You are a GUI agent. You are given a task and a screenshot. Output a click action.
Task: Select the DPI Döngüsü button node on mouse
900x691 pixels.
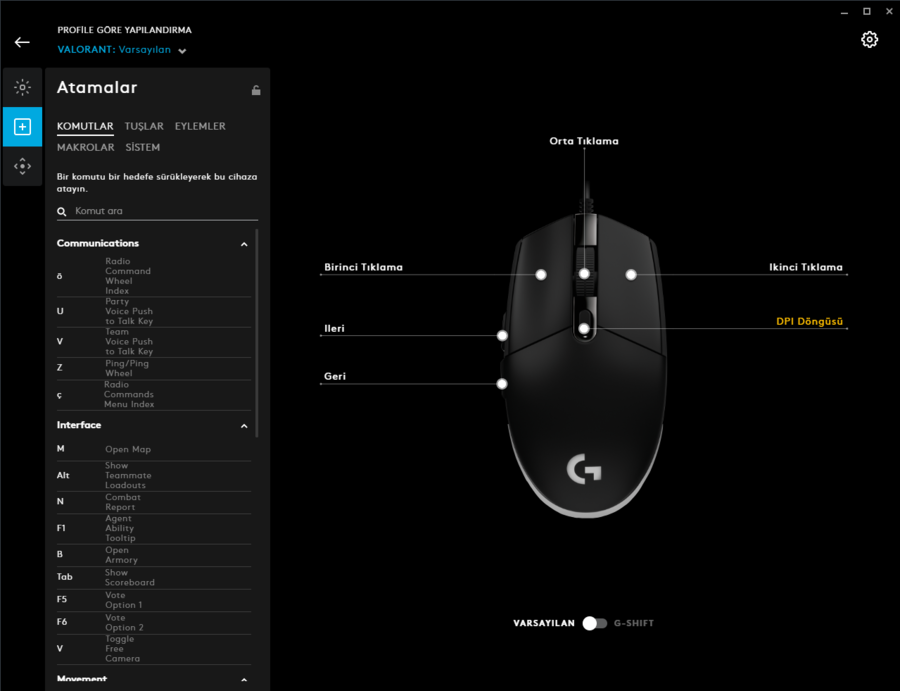(584, 329)
